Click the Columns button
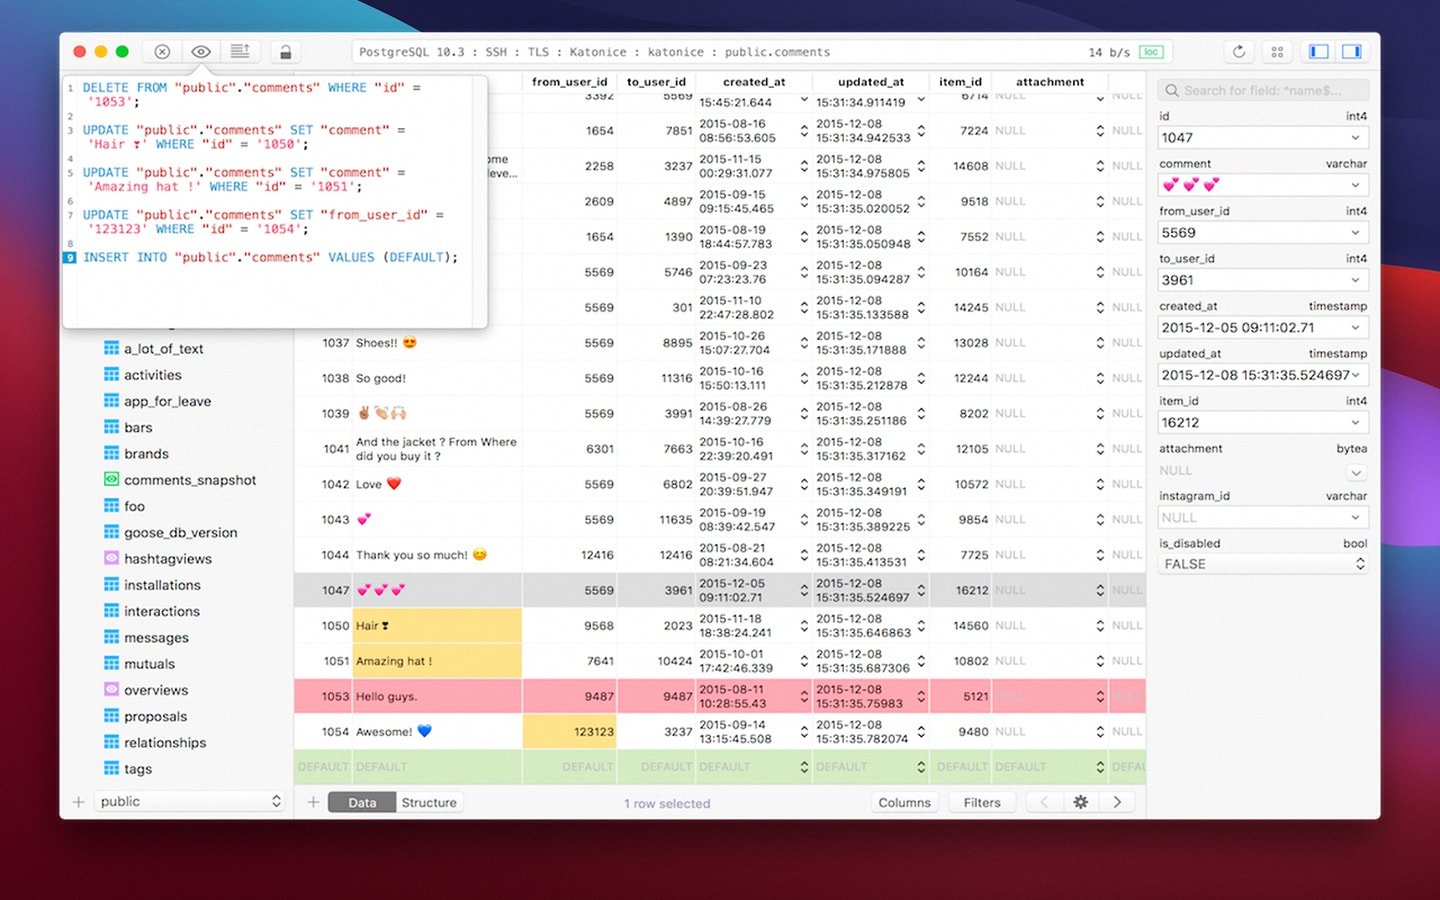1440x900 pixels. pyautogui.click(x=904, y=802)
